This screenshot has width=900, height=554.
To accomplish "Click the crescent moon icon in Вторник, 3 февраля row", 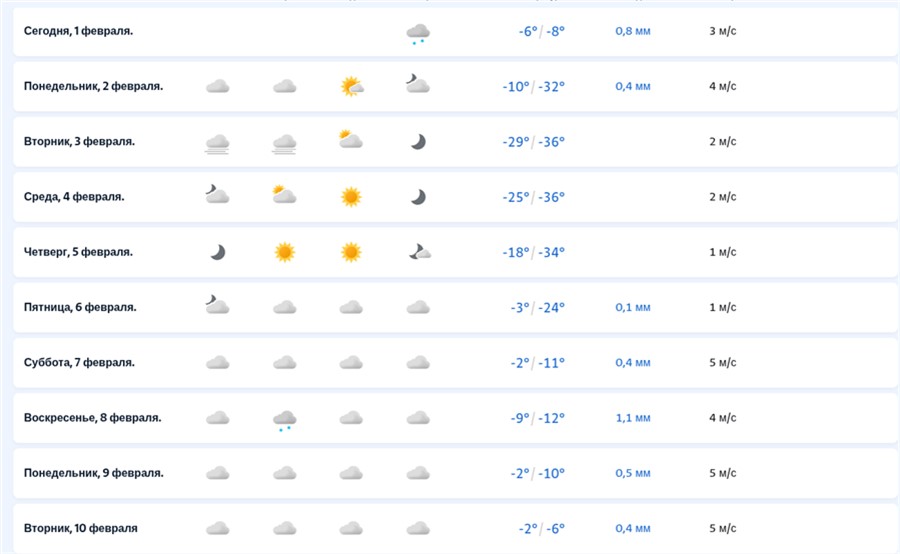I will pos(418,142).
